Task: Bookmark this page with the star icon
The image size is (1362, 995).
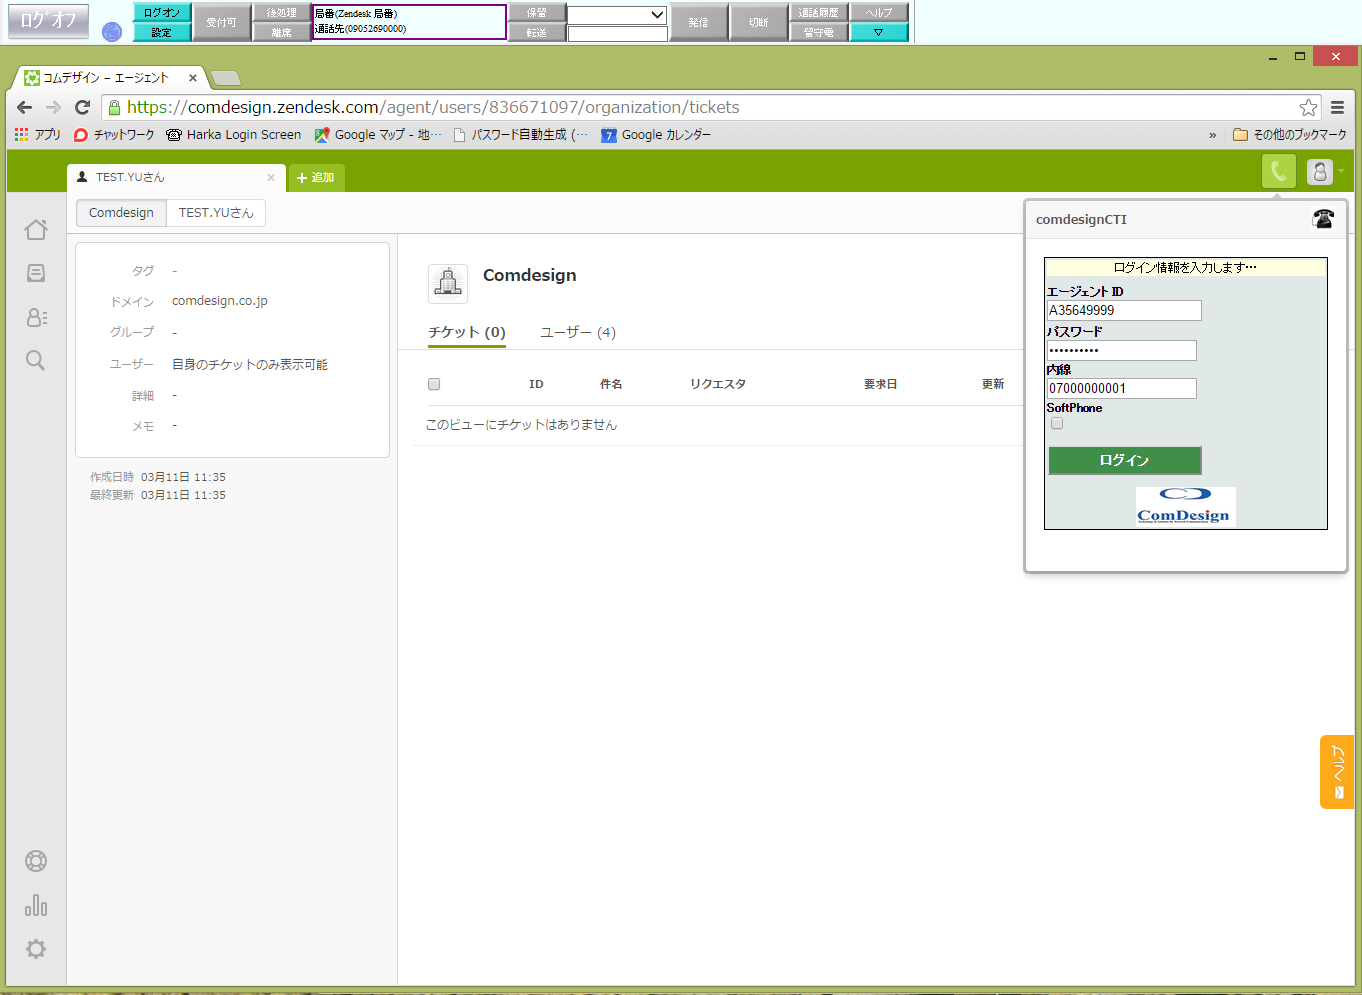Action: 1308,107
